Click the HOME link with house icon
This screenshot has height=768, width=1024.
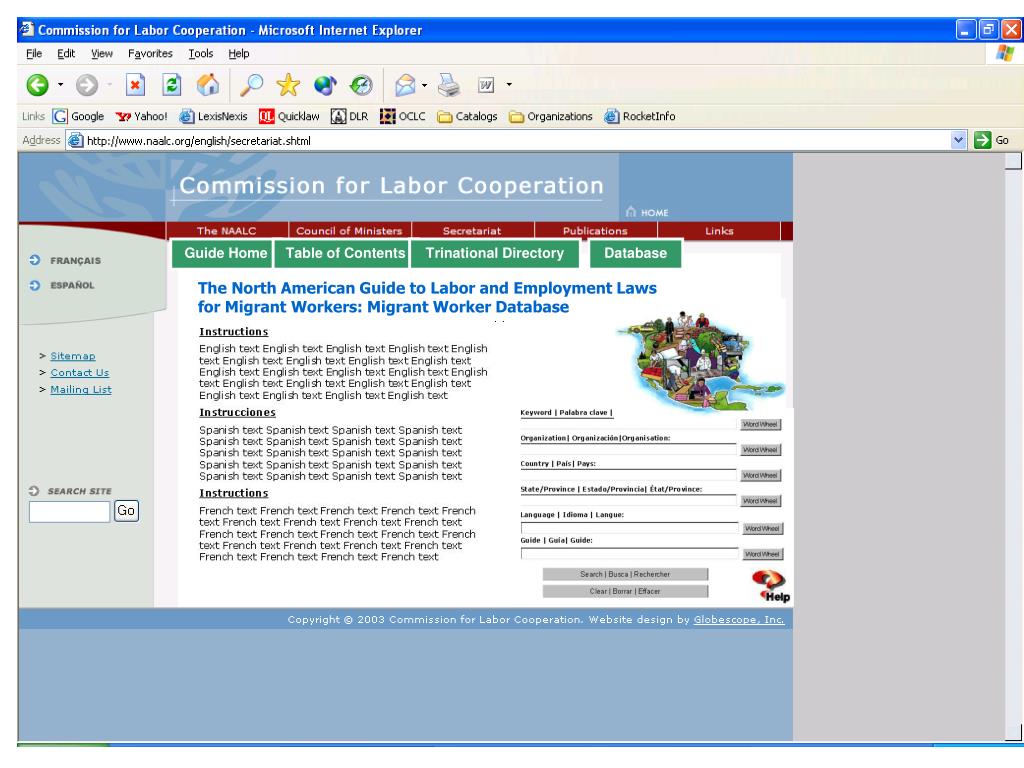coord(647,212)
